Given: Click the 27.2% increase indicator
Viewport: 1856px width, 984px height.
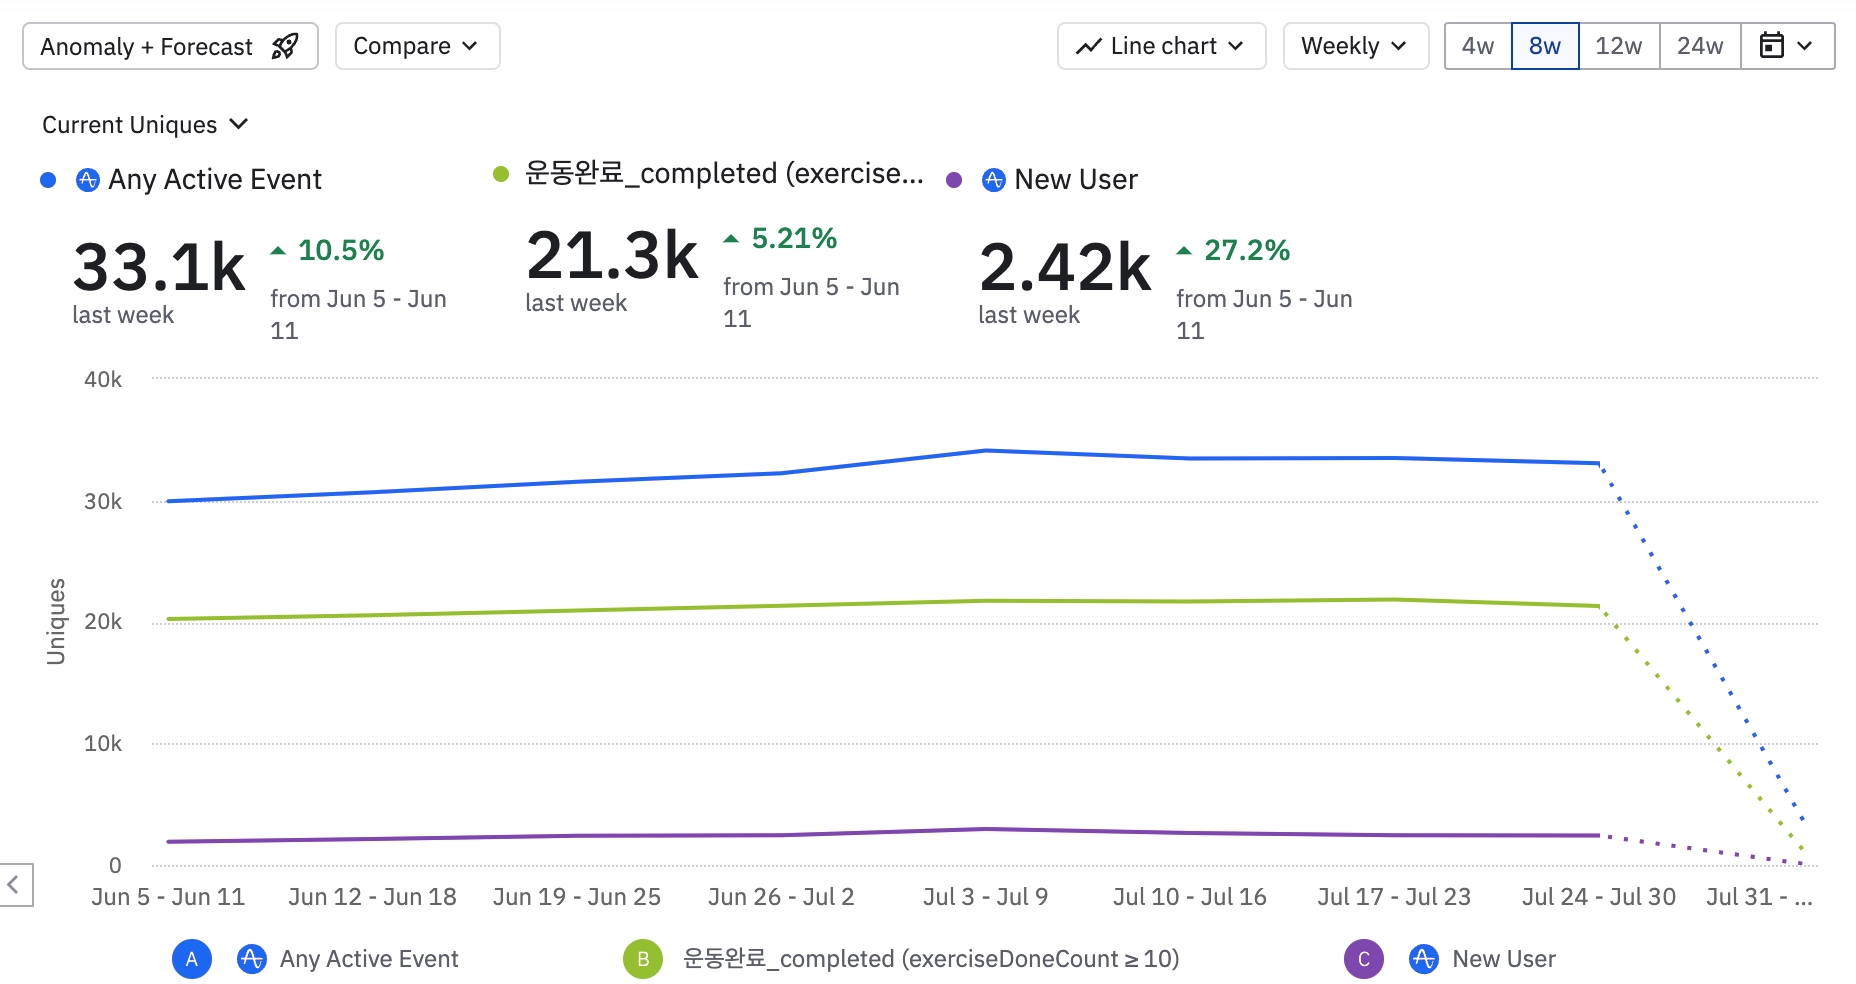Looking at the screenshot, I should 1234,250.
